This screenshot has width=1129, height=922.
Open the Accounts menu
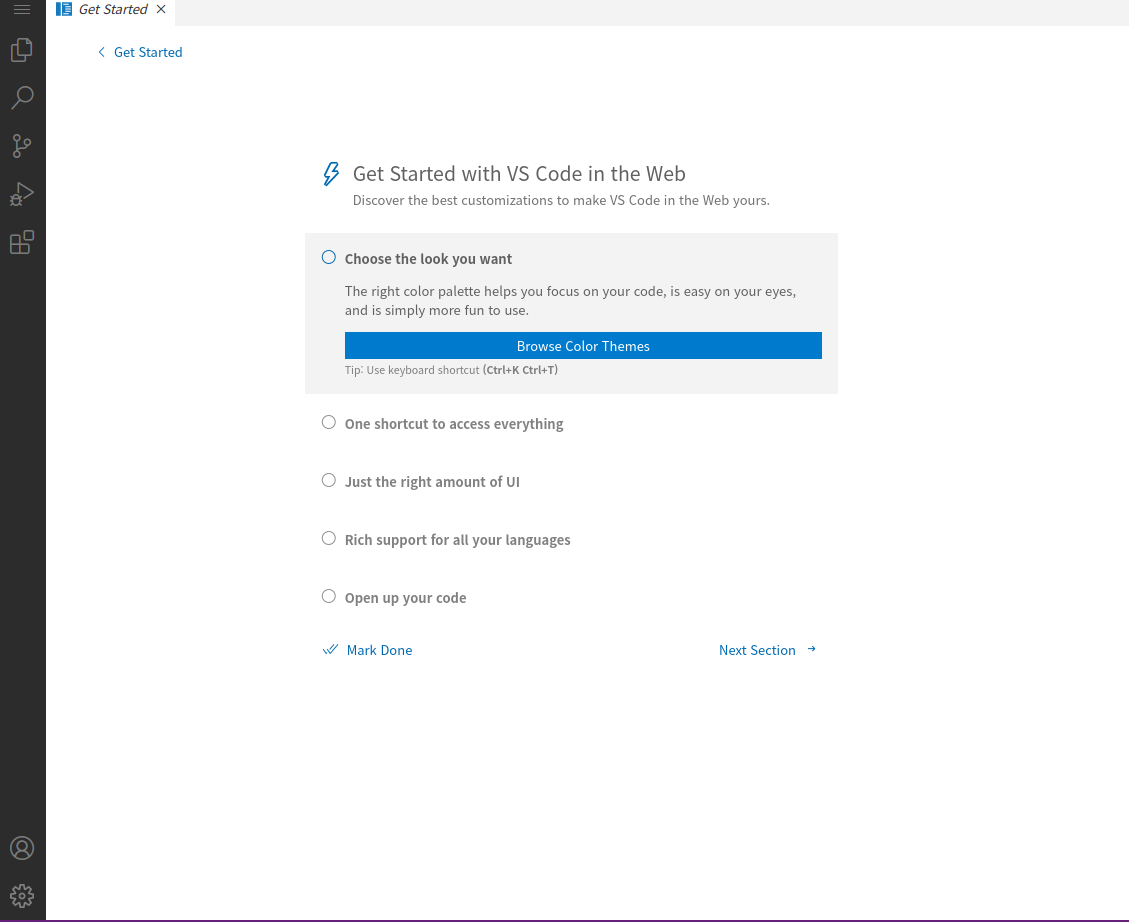pos(22,848)
